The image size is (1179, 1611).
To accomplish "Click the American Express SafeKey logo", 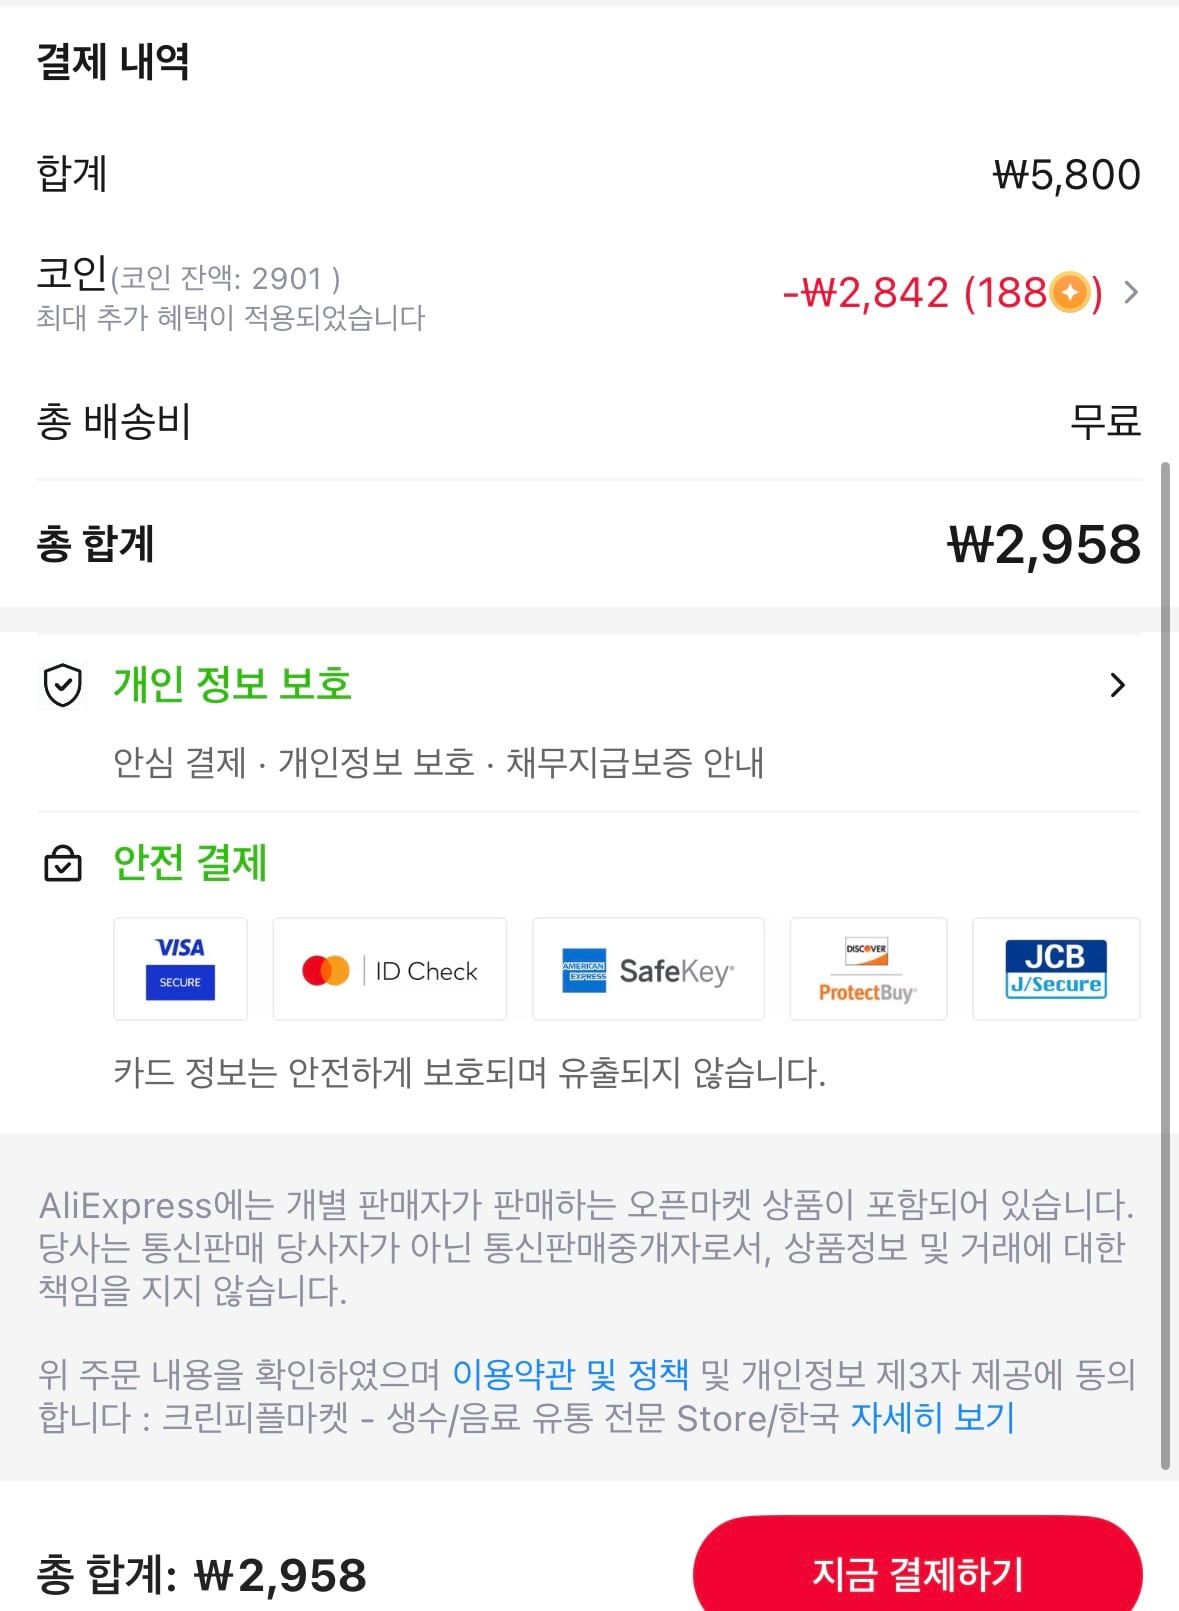I will [648, 968].
